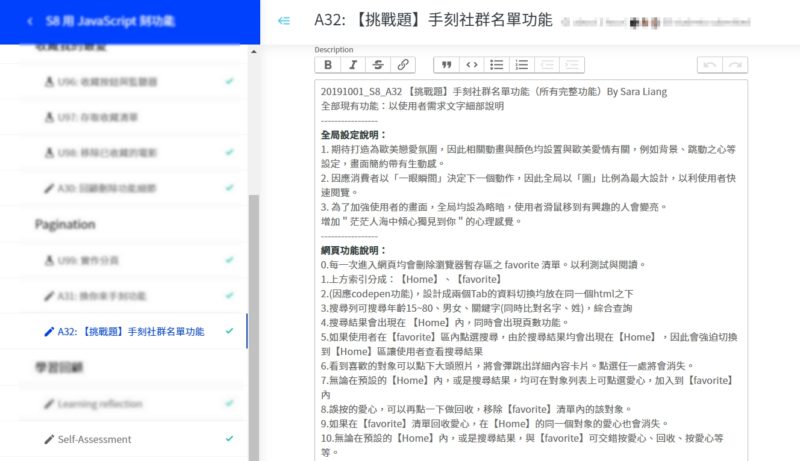Redo the last edit in the editor
The height and width of the screenshot is (461, 800).
click(x=735, y=65)
